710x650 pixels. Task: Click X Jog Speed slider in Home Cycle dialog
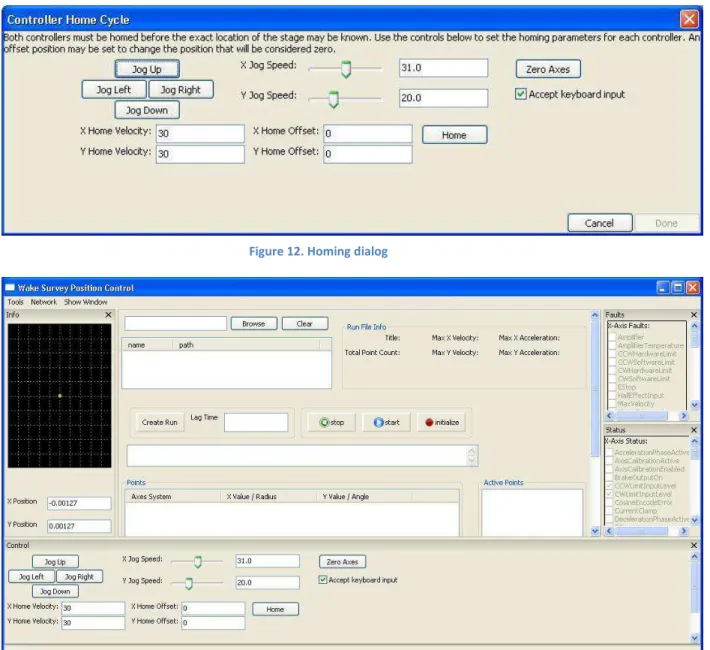345,69
